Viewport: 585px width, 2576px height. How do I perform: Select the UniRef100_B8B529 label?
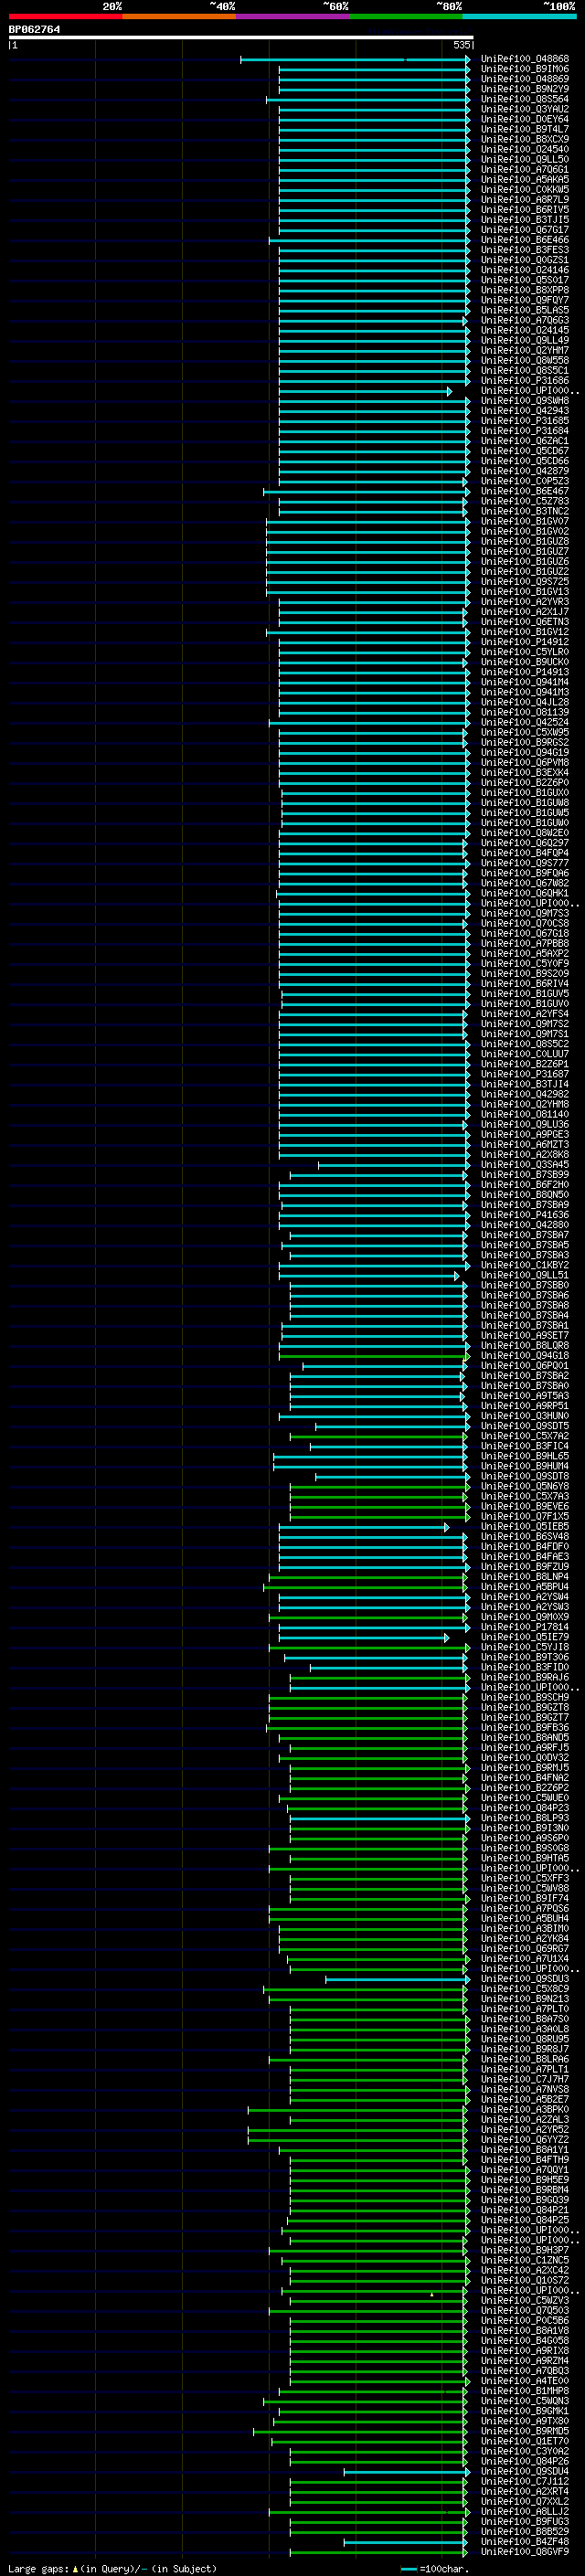(x=524, y=2531)
